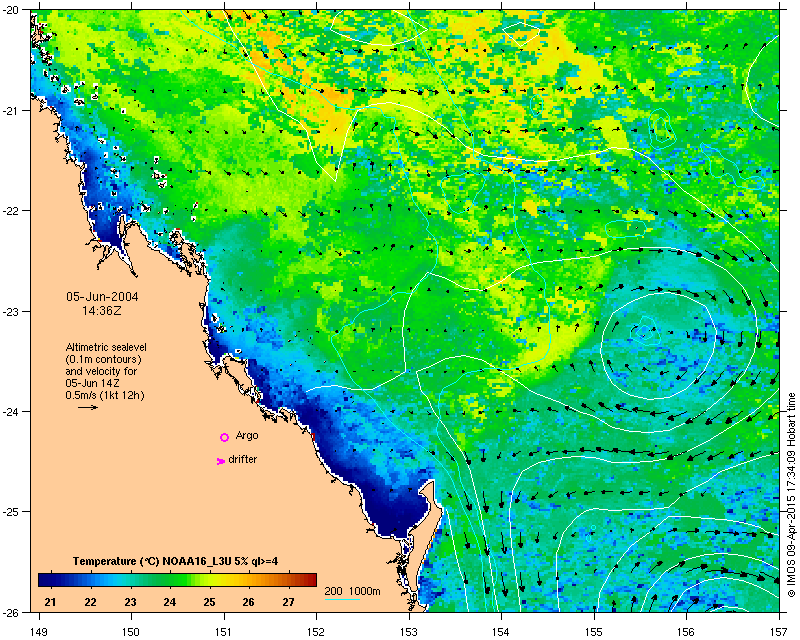Screen dimensions: 800x640
Task: Click longitude axis label 151
Action: (x=224, y=632)
